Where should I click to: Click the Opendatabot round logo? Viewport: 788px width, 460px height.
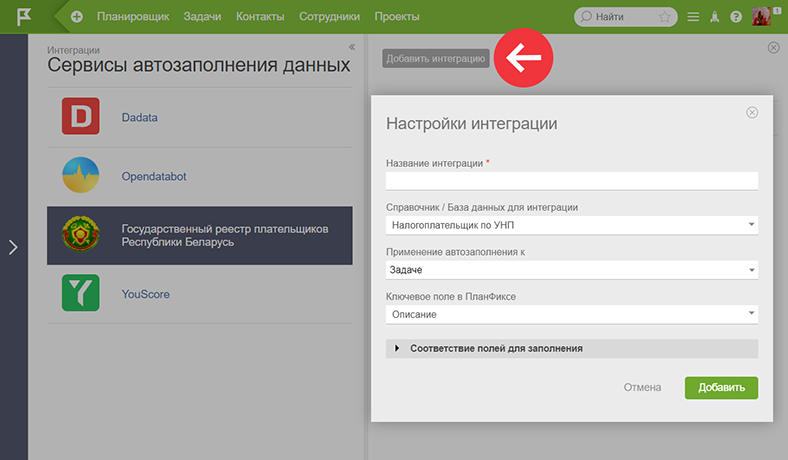coord(80,175)
